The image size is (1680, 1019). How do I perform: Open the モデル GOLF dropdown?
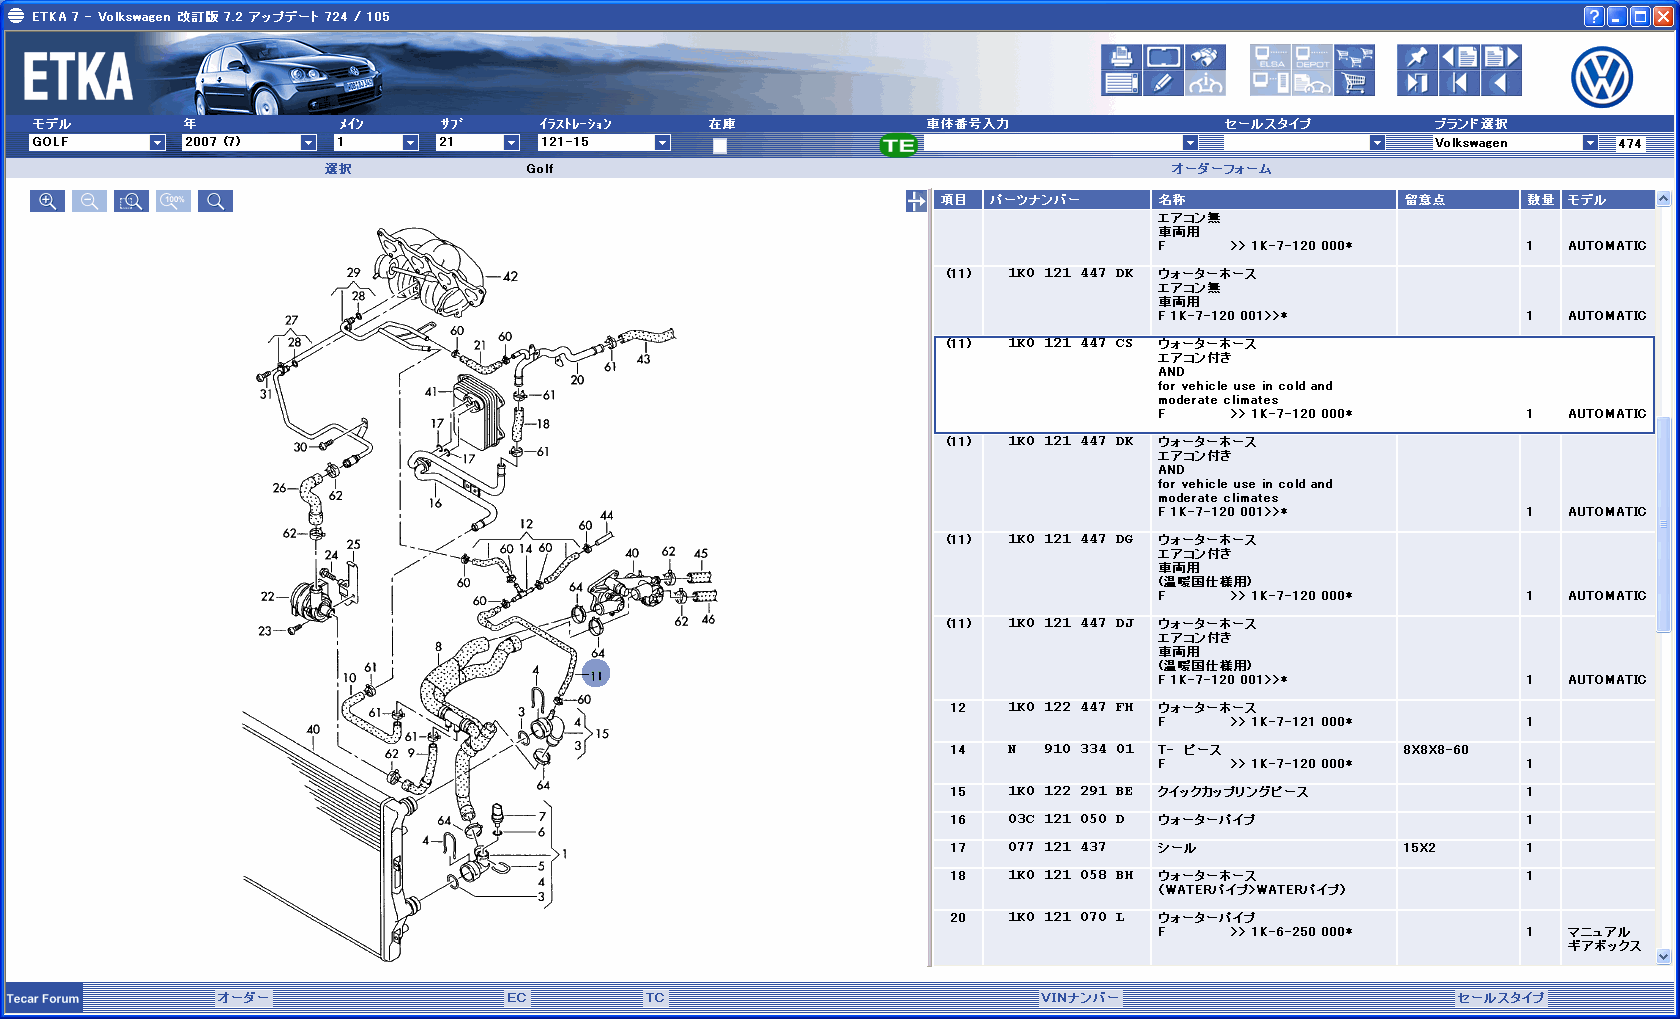tap(157, 143)
